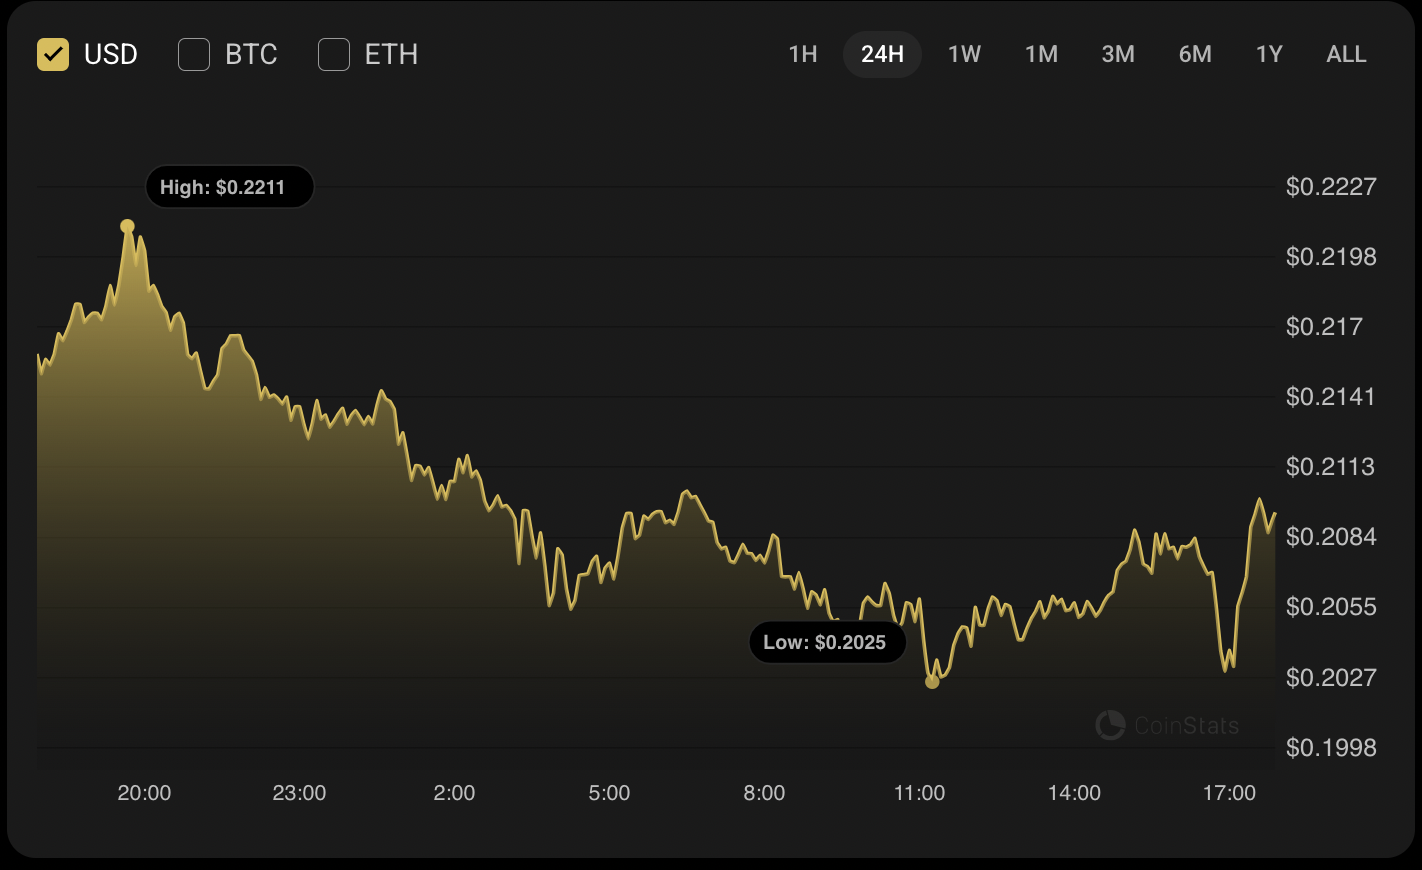Screen dimensions: 1422x870
Task: Enable the ETH currency checkbox
Action: coord(334,54)
